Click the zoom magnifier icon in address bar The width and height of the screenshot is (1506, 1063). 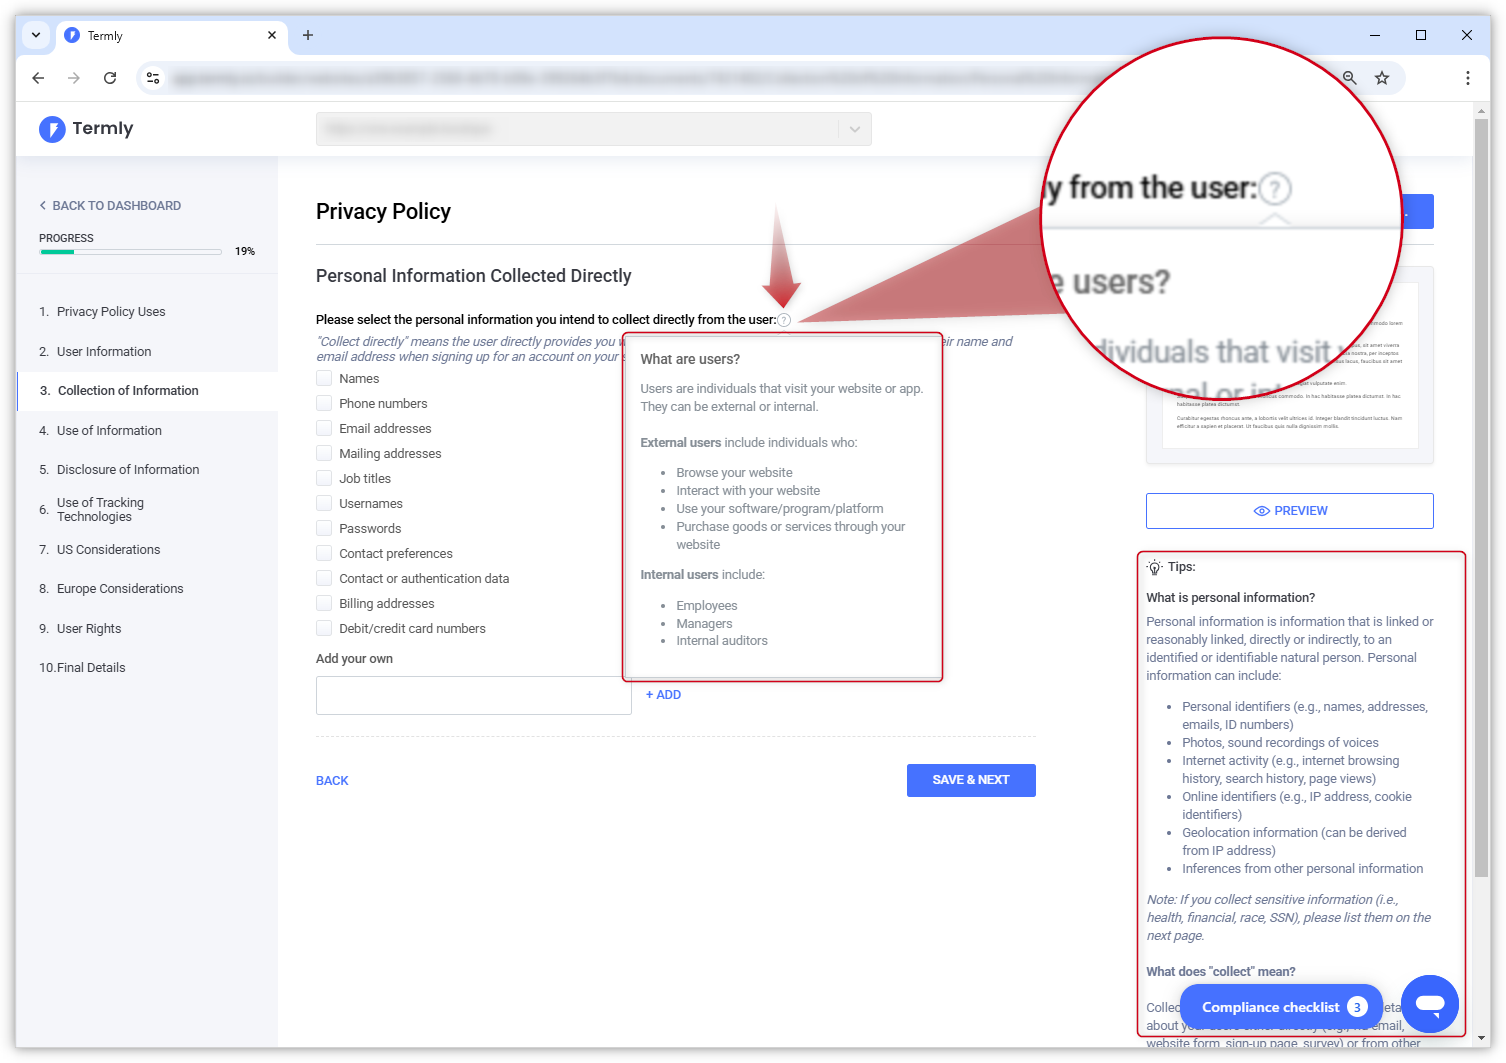click(1349, 77)
